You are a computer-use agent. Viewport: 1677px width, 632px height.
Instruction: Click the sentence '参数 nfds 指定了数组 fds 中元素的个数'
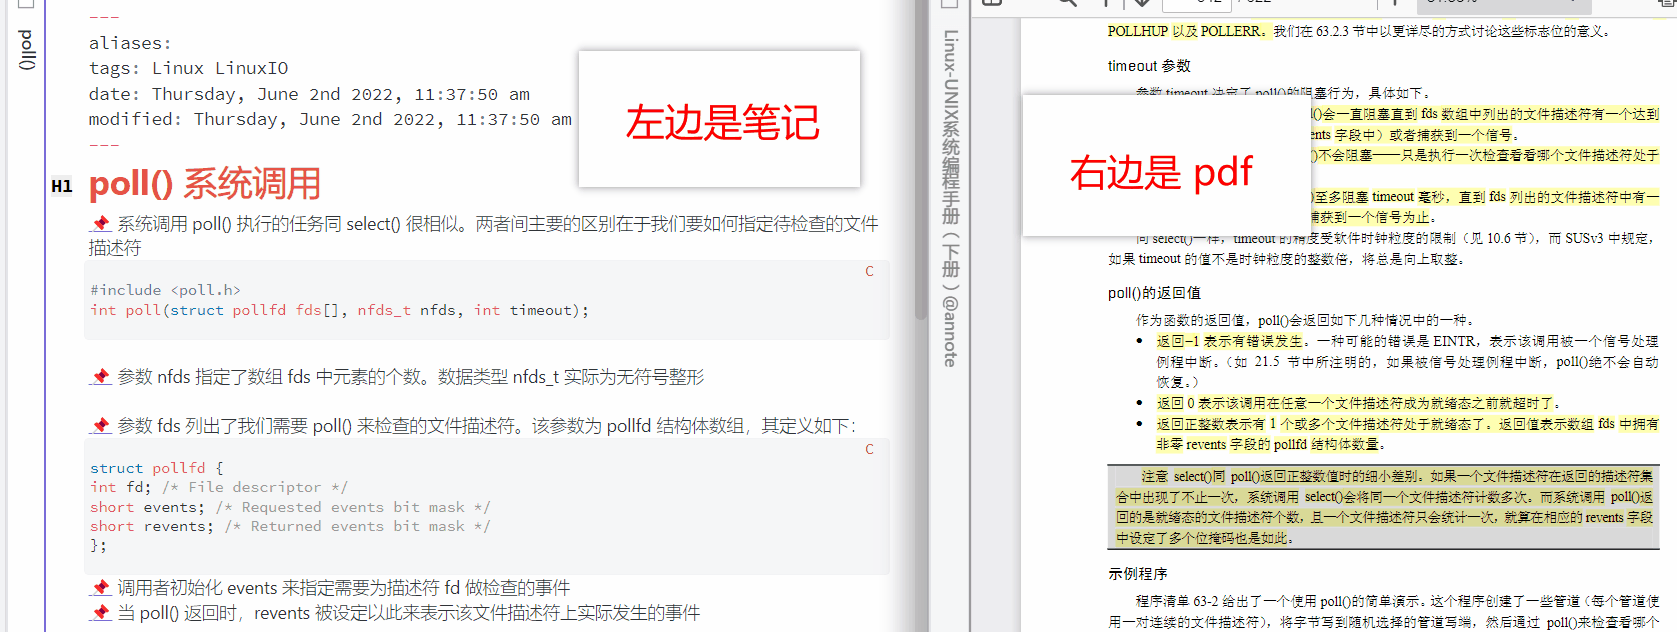[411, 376]
